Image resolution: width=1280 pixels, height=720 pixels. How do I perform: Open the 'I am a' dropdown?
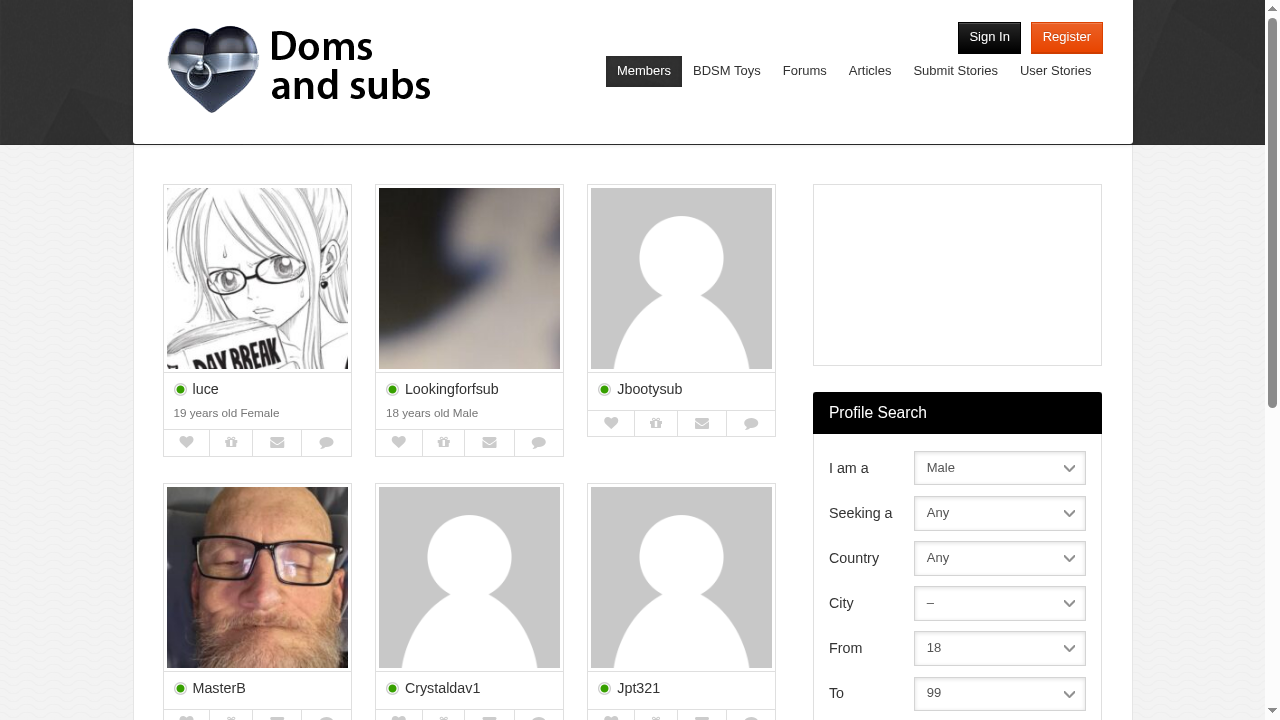click(x=999, y=467)
